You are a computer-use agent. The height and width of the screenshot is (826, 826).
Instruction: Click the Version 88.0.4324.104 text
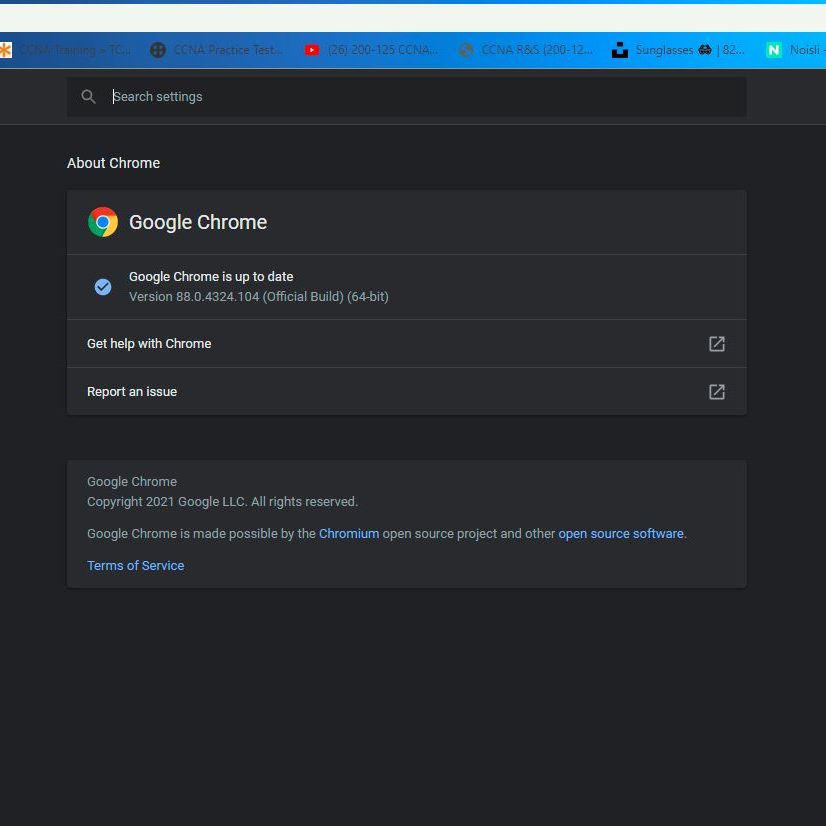[259, 297]
